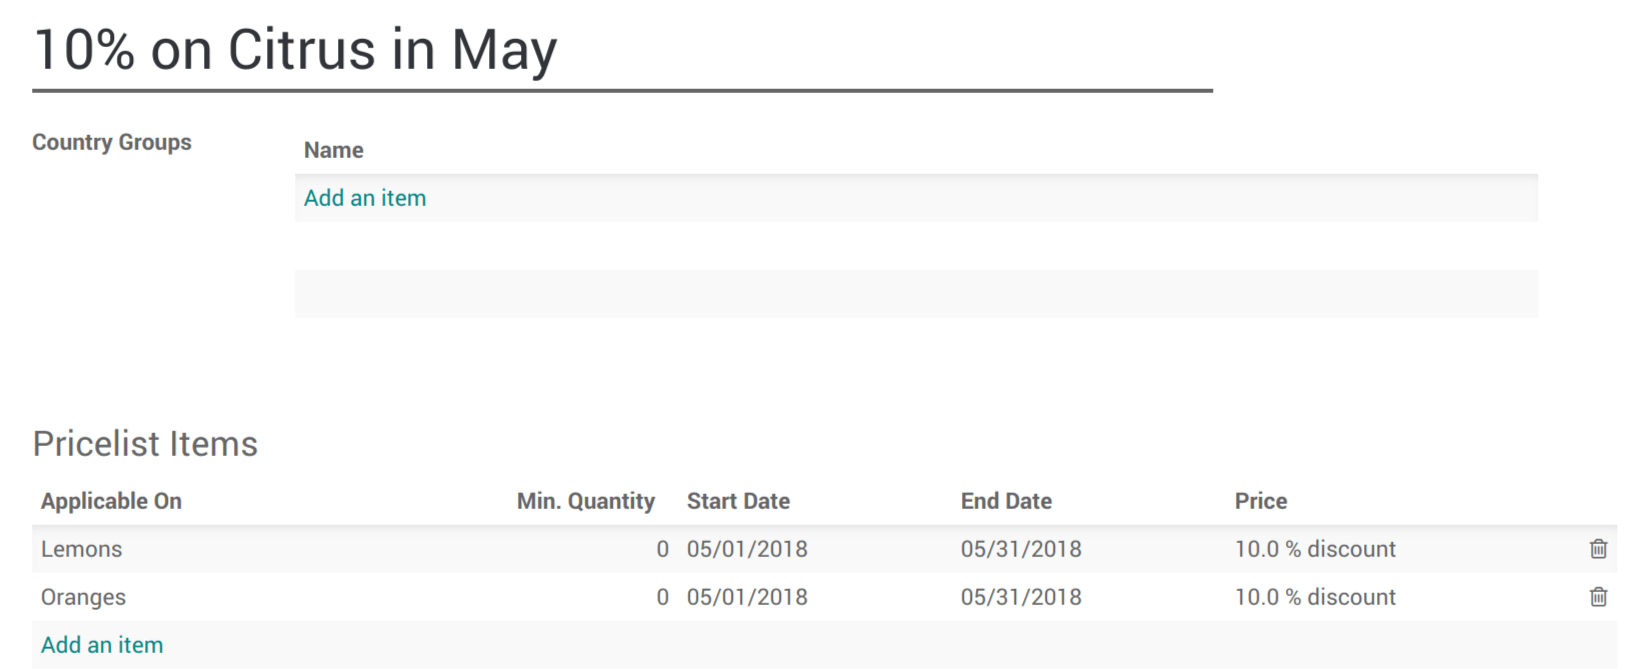Screen dimensions: 1643x670
Task: Click the Price column header
Action: 1260,501
